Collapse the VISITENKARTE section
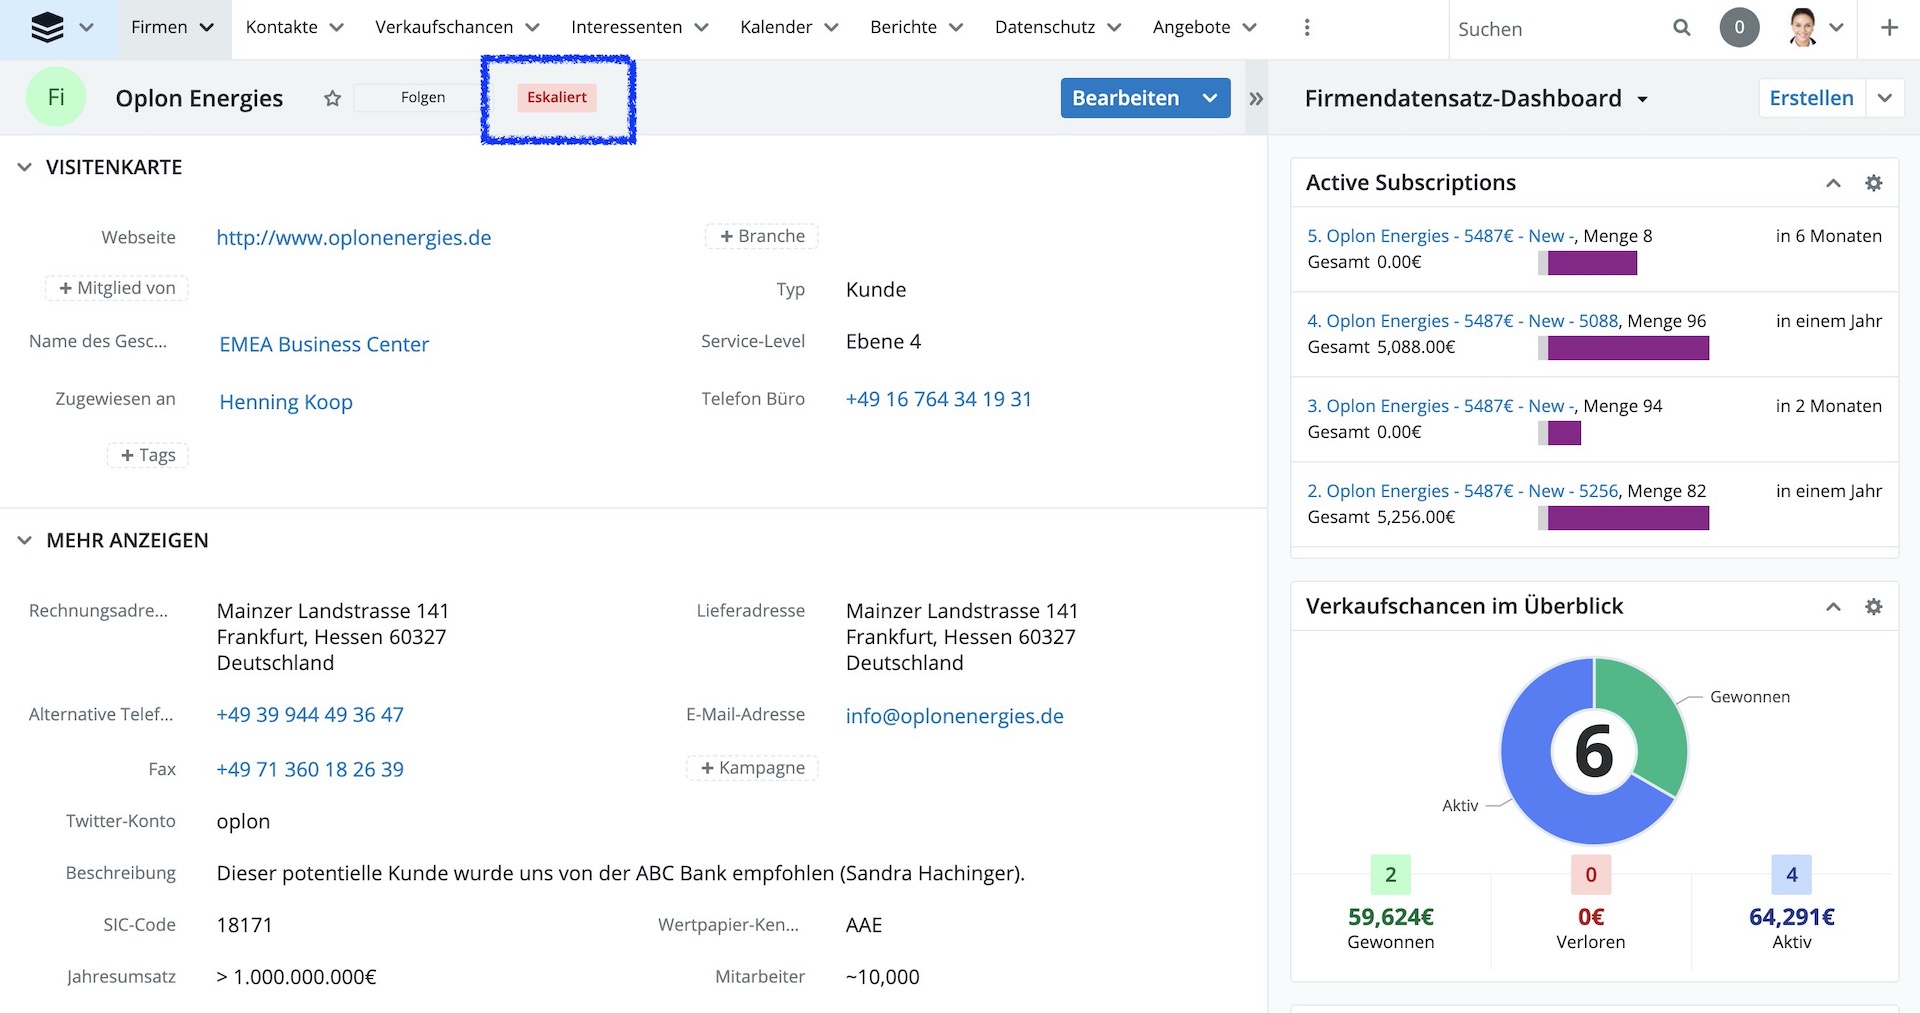 [x=25, y=168]
